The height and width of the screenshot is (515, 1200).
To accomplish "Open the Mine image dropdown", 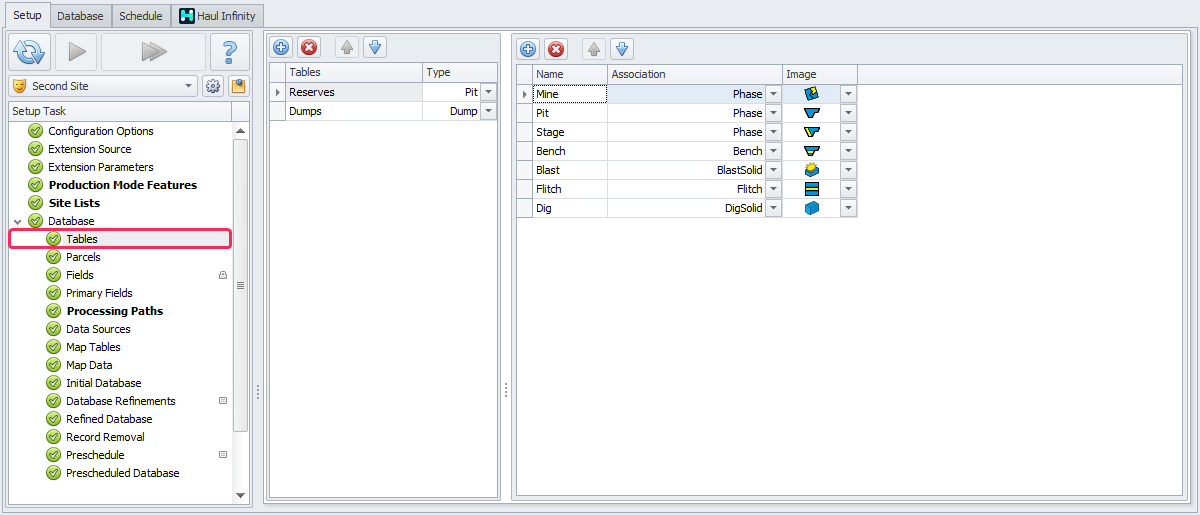I will point(848,94).
